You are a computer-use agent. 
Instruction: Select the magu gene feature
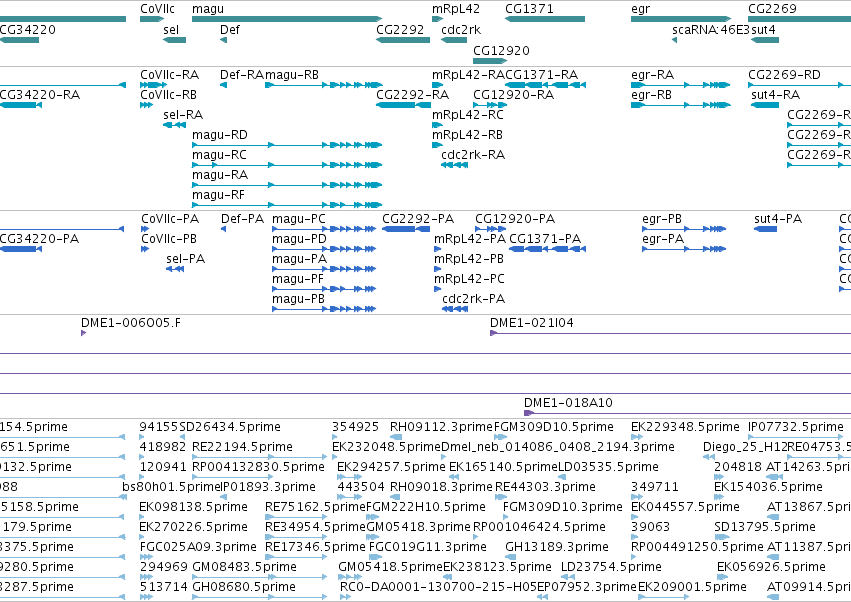[x=287, y=19]
